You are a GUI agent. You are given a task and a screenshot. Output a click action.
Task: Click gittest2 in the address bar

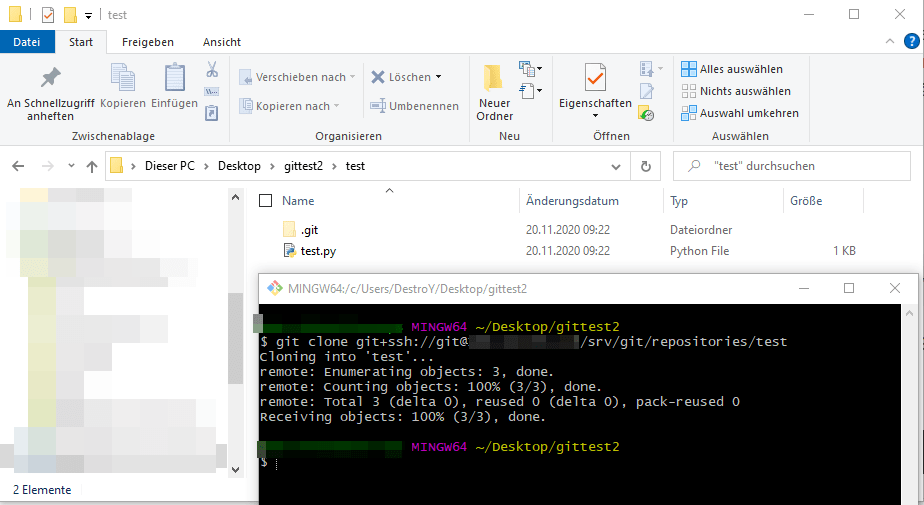303,166
